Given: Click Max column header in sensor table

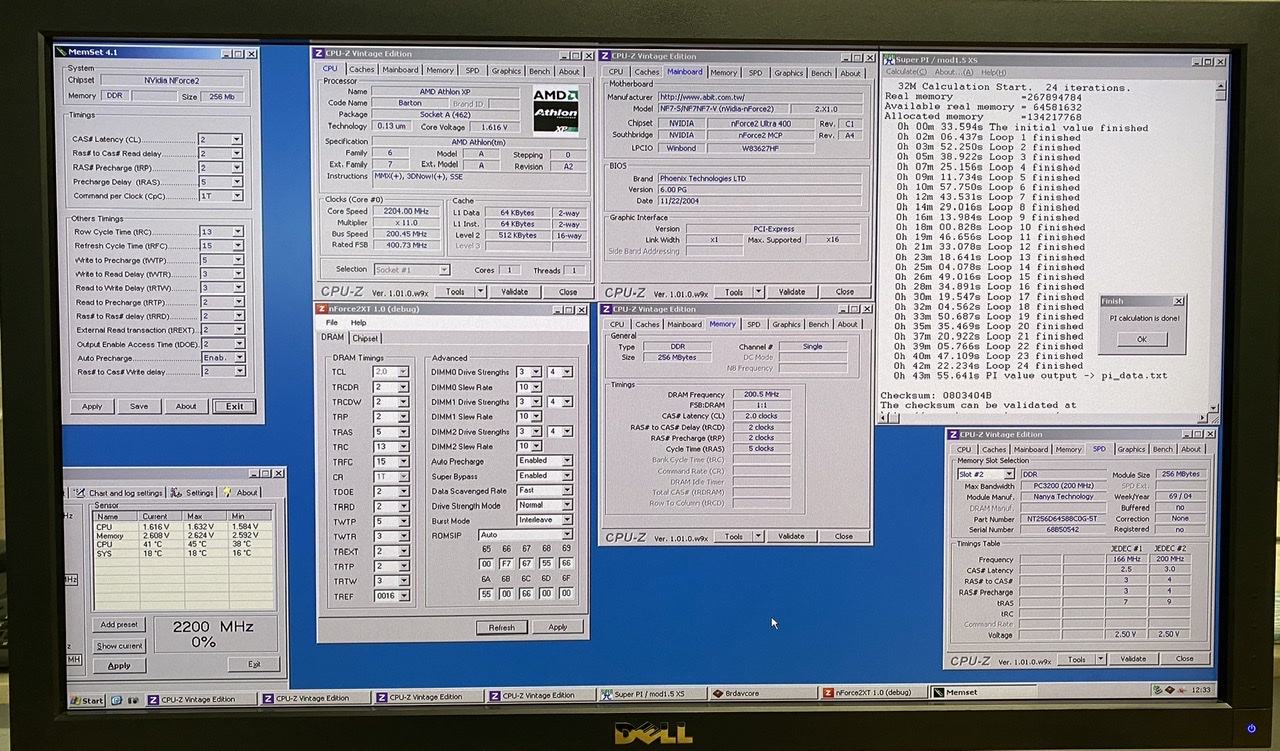Looking at the screenshot, I should point(206,516).
